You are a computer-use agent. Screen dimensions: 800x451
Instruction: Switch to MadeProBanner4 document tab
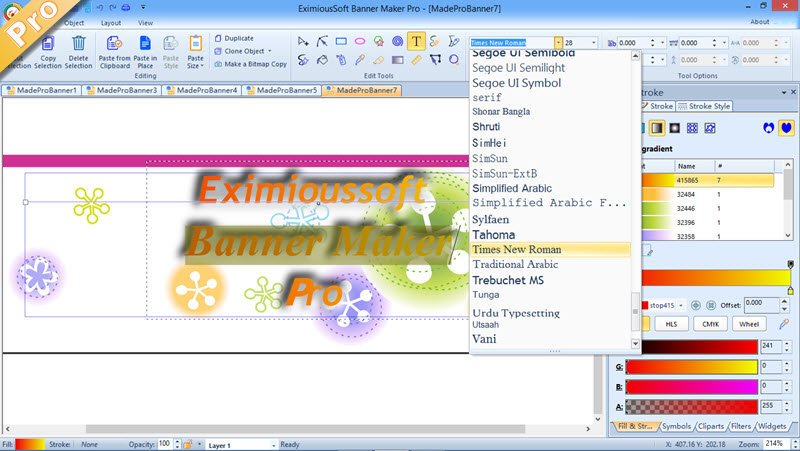[x=202, y=90]
